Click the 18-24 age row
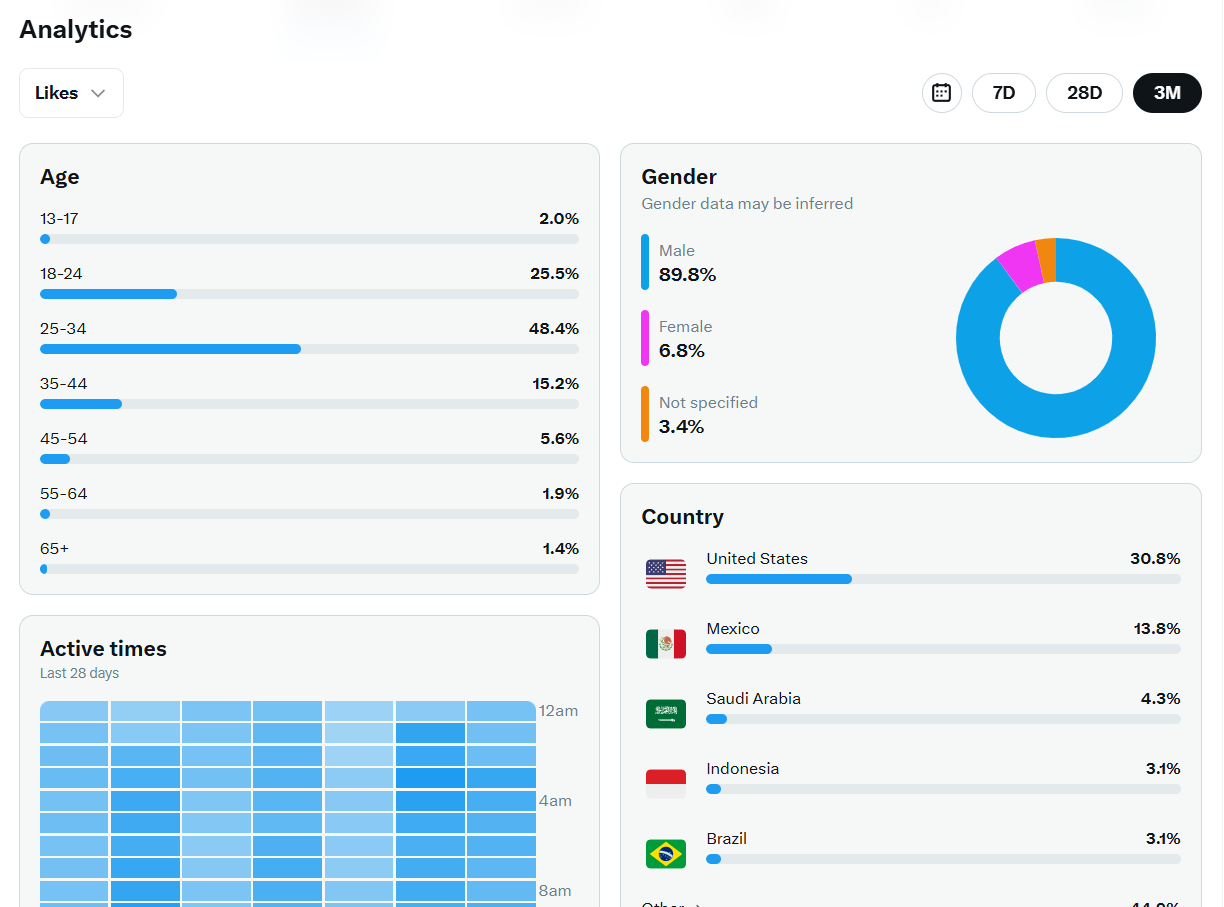 click(x=309, y=283)
